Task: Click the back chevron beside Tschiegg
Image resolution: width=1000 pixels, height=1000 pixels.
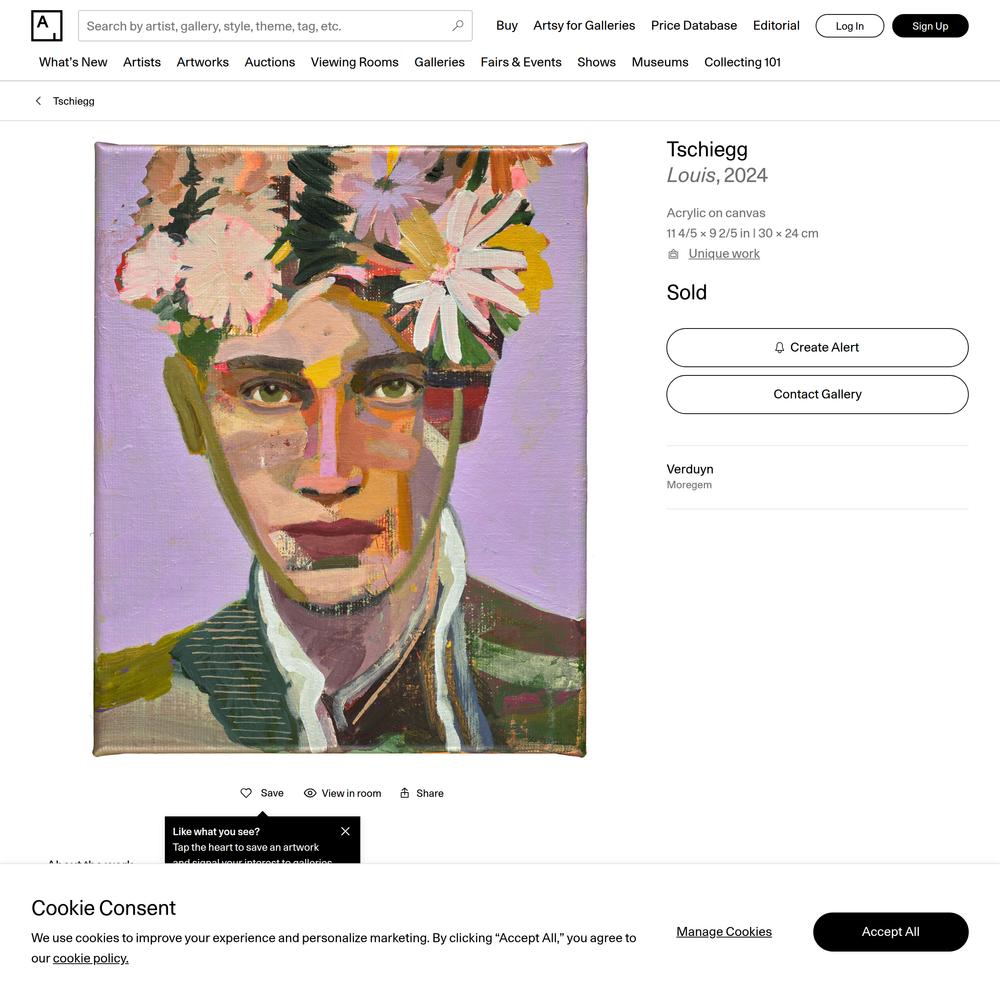Action: coord(38,101)
